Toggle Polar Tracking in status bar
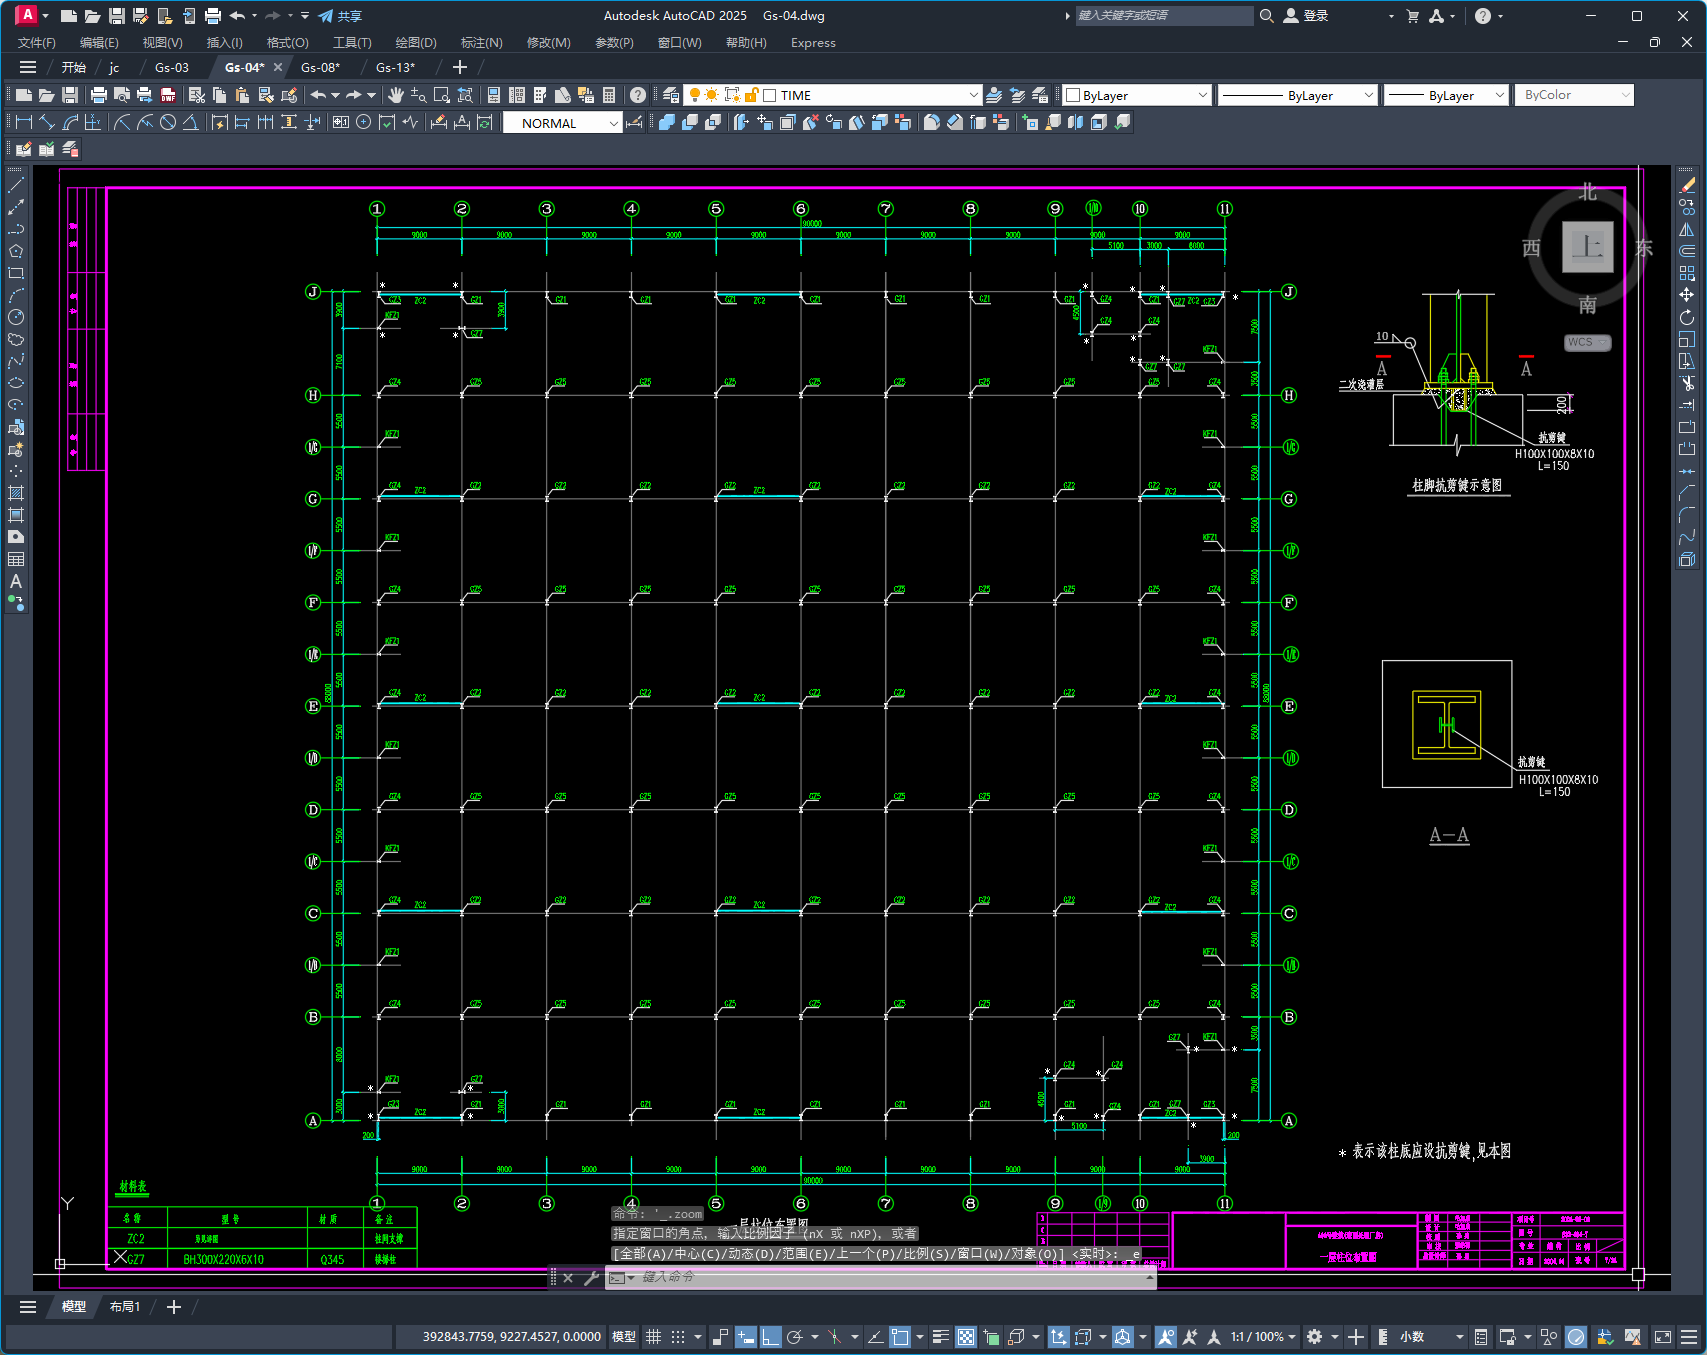Screen dimensions: 1707x1355 click(x=795, y=1337)
